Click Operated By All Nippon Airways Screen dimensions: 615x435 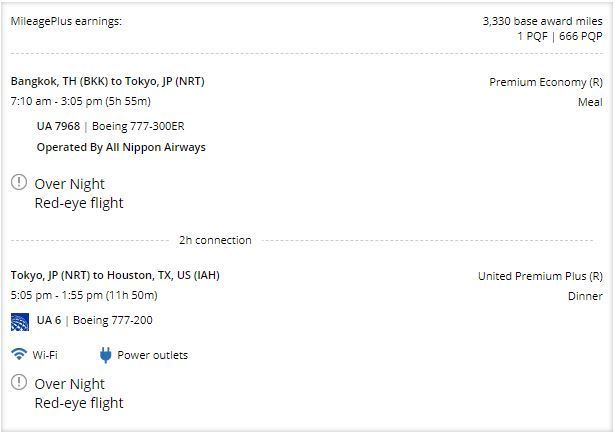coord(121,147)
